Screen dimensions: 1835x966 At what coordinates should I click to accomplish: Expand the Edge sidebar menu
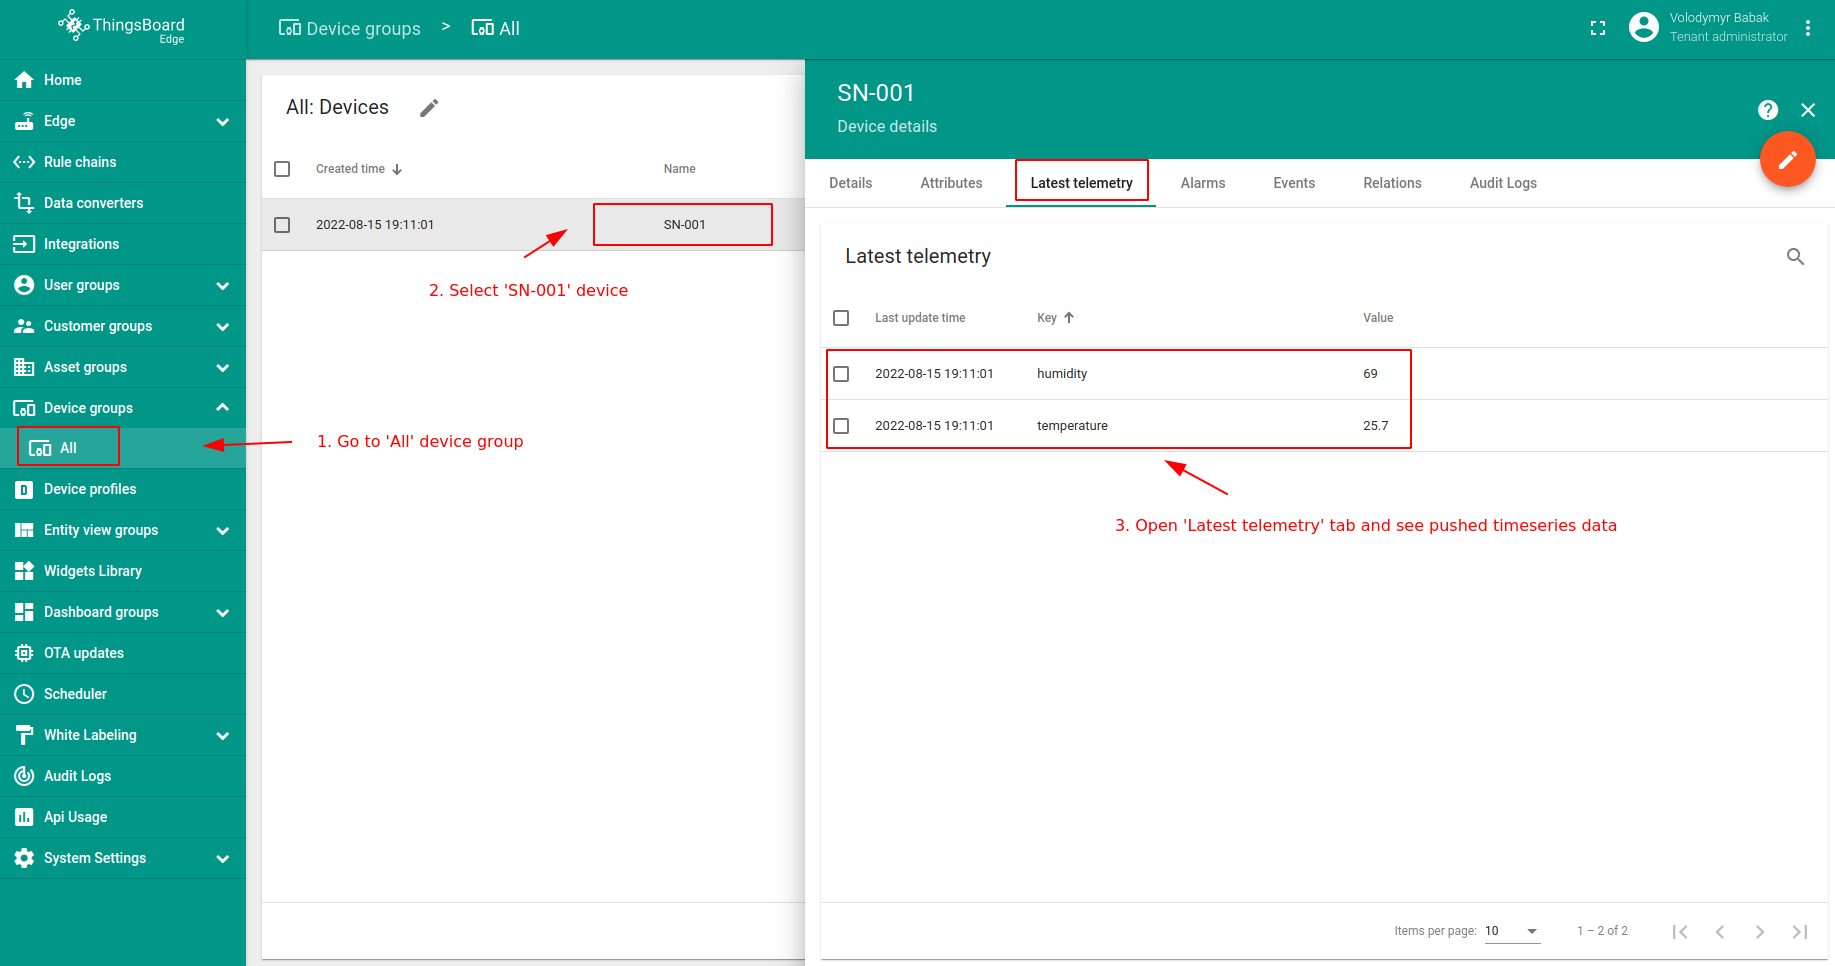coord(222,121)
